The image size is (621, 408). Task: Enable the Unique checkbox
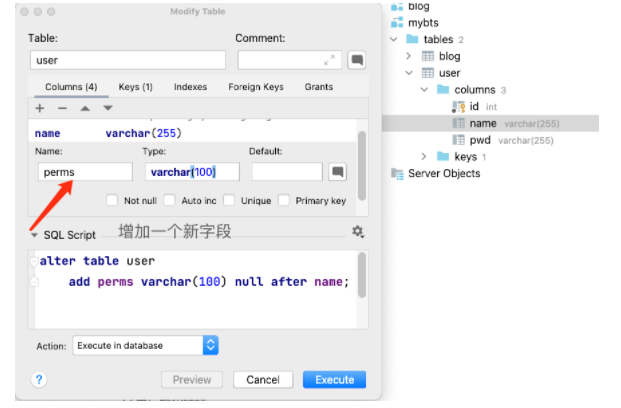click(x=229, y=200)
